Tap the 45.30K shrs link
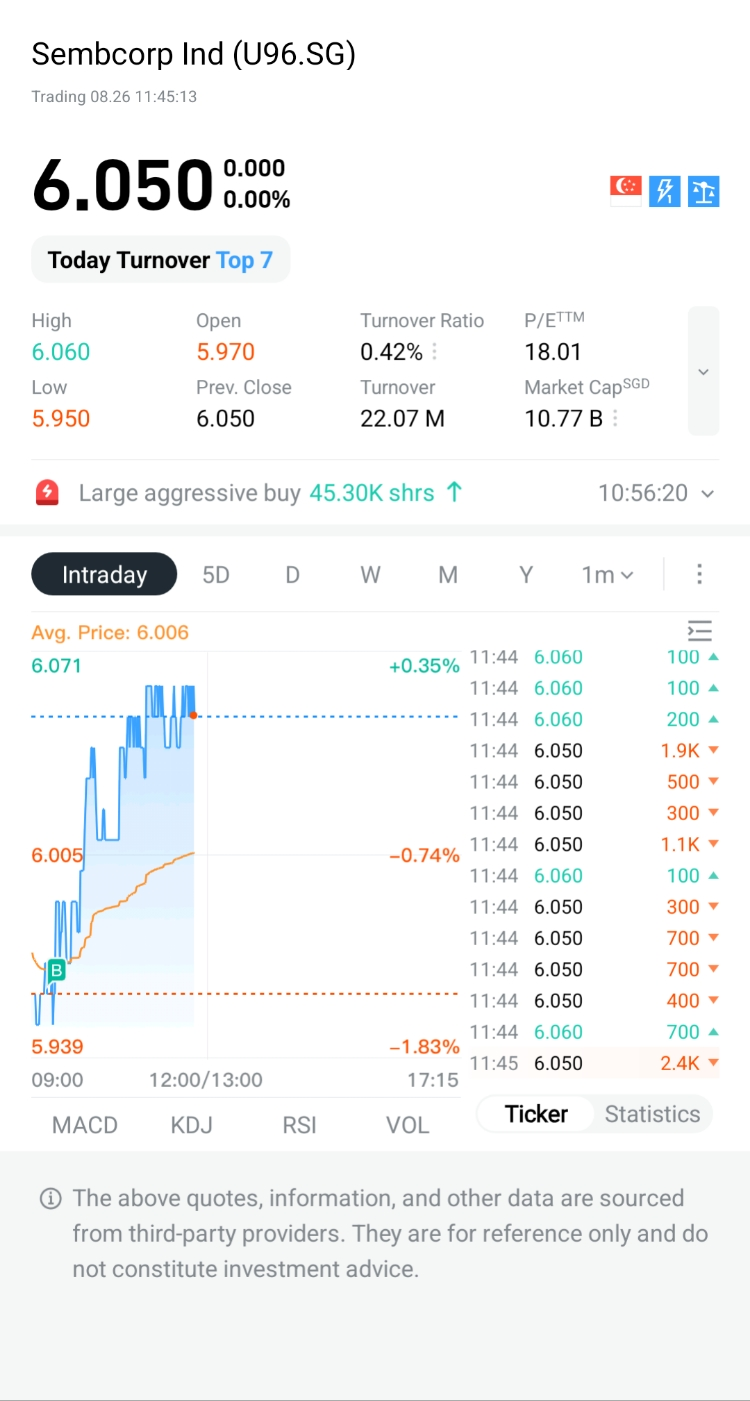Viewport: 750px width, 1401px height. [x=372, y=493]
